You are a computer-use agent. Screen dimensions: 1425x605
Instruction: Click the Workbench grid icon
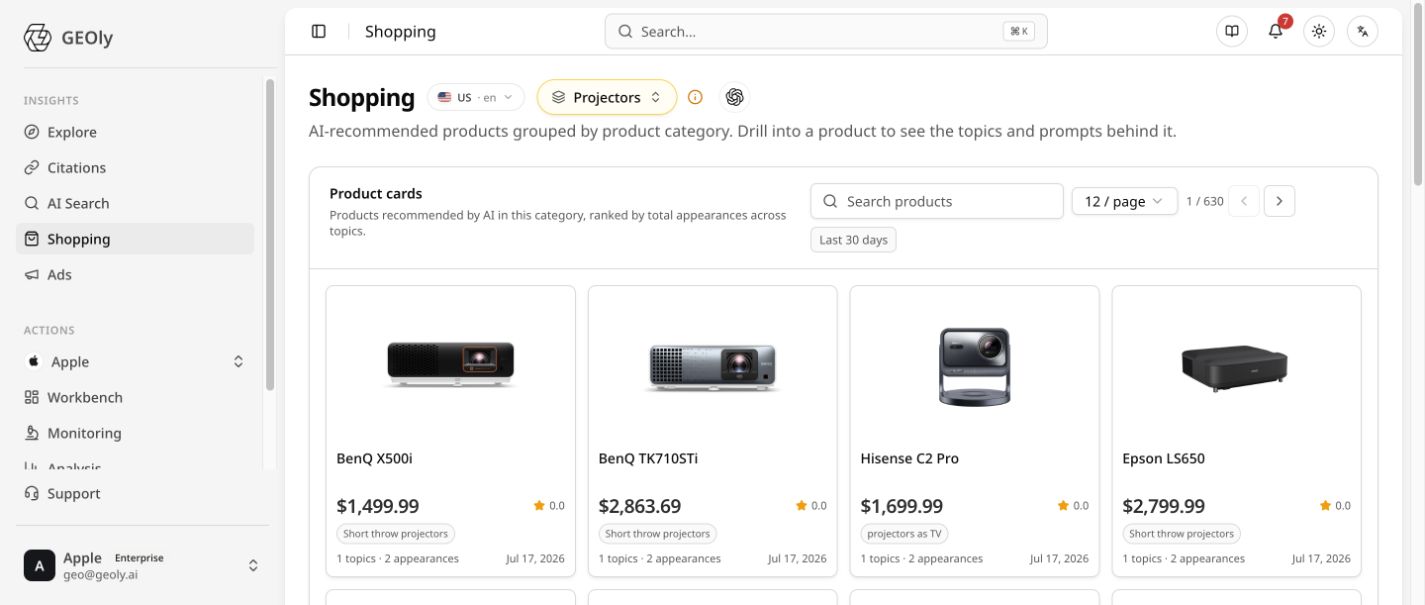tap(32, 397)
